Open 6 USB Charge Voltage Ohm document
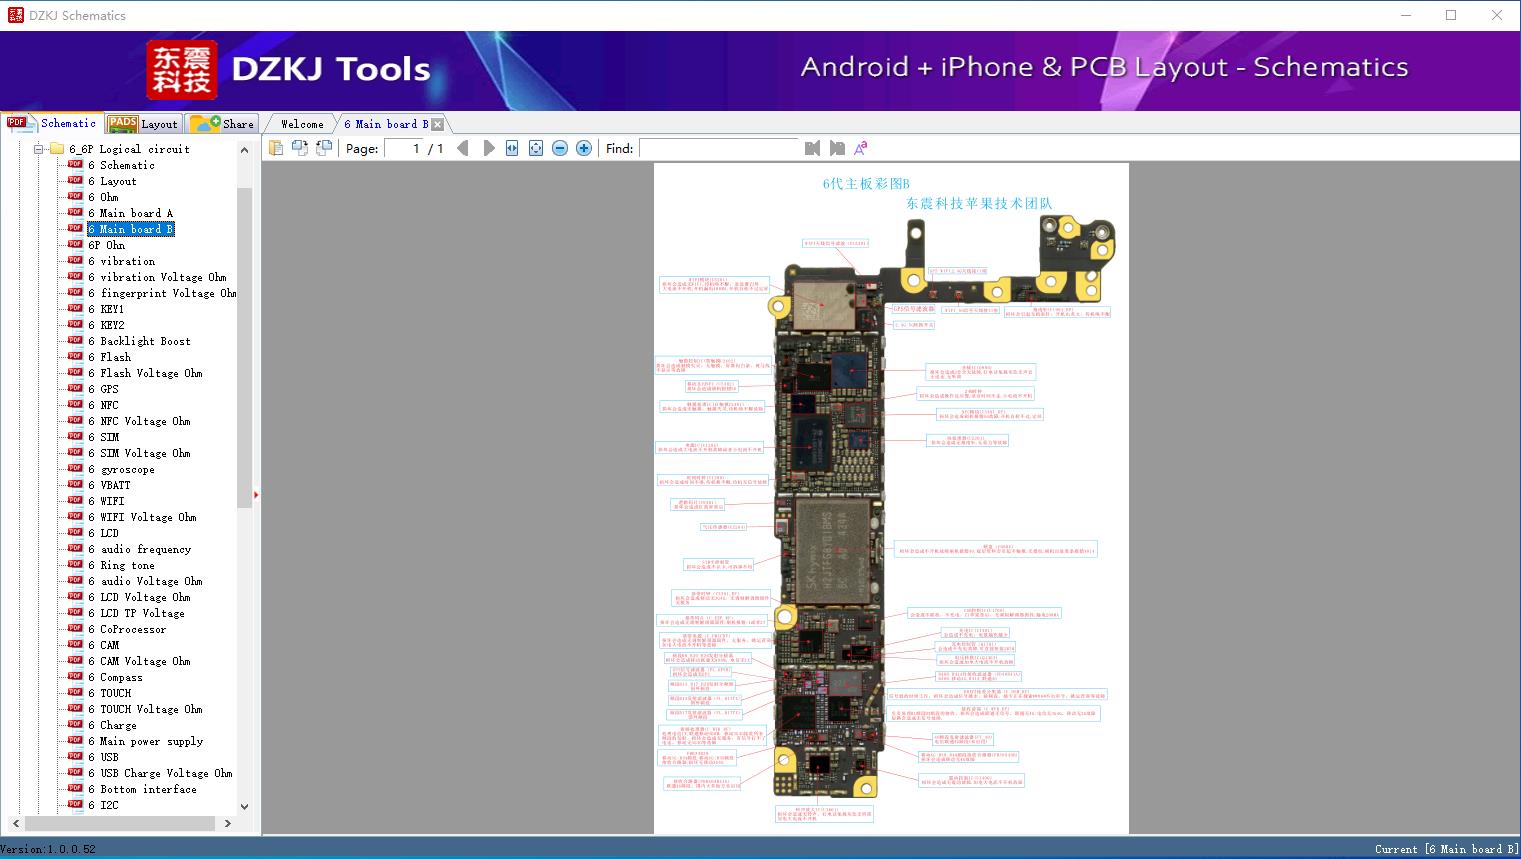 pos(160,773)
